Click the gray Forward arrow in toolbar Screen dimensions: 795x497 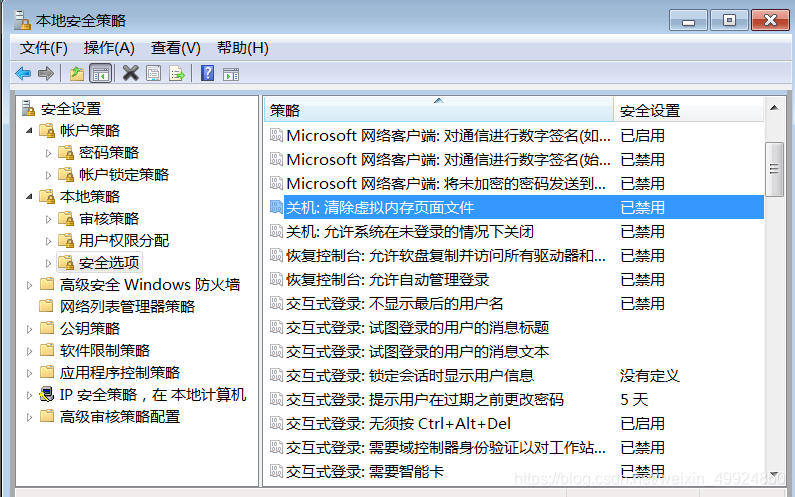pos(45,73)
